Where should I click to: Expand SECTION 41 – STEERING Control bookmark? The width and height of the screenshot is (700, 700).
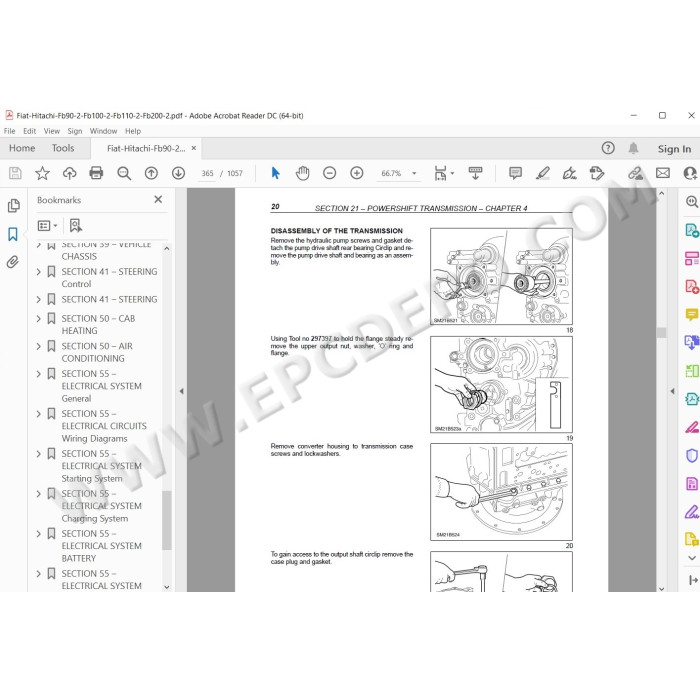click(x=38, y=271)
